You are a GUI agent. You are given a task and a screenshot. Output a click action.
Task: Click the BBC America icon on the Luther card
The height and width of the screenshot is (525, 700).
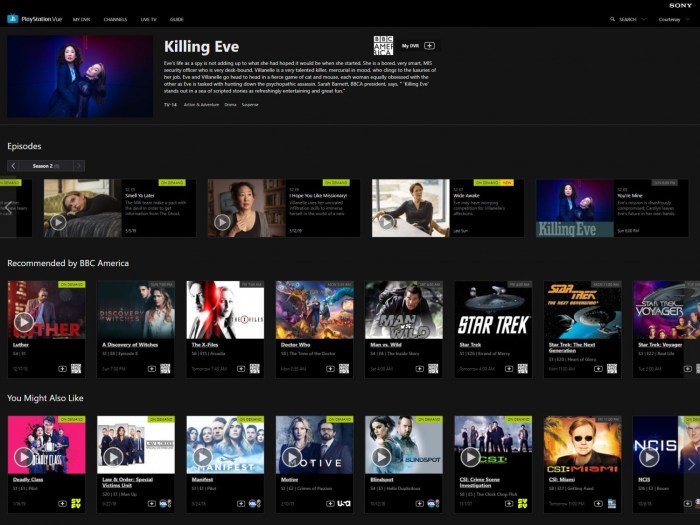tap(76, 368)
